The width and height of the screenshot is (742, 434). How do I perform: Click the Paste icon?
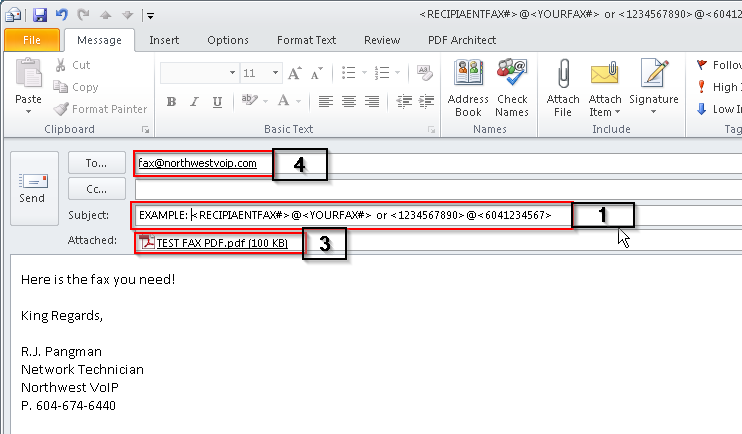(x=28, y=73)
